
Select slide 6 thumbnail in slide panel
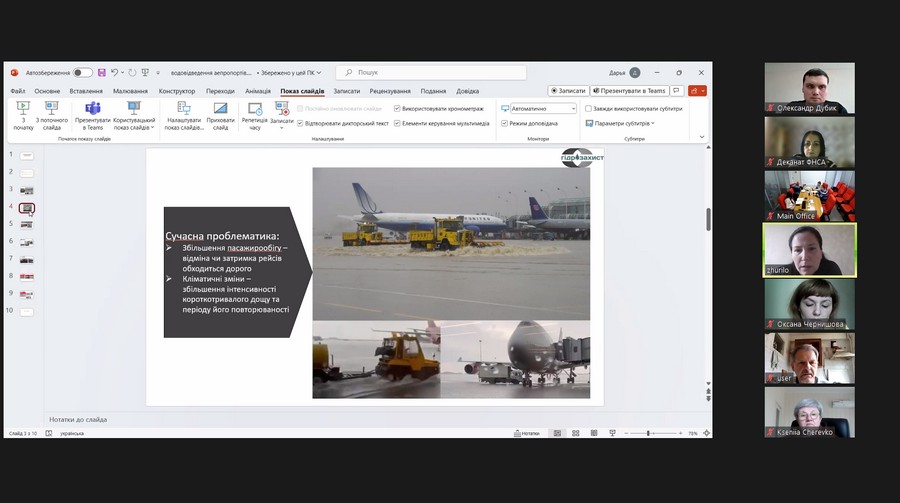point(27,242)
